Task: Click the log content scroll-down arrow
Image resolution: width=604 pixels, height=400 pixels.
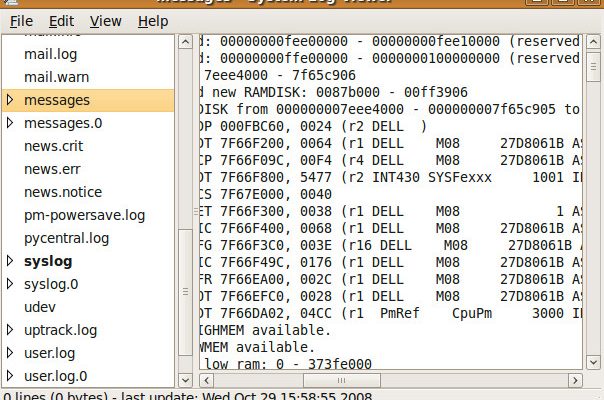Action: pyautogui.click(x=593, y=363)
